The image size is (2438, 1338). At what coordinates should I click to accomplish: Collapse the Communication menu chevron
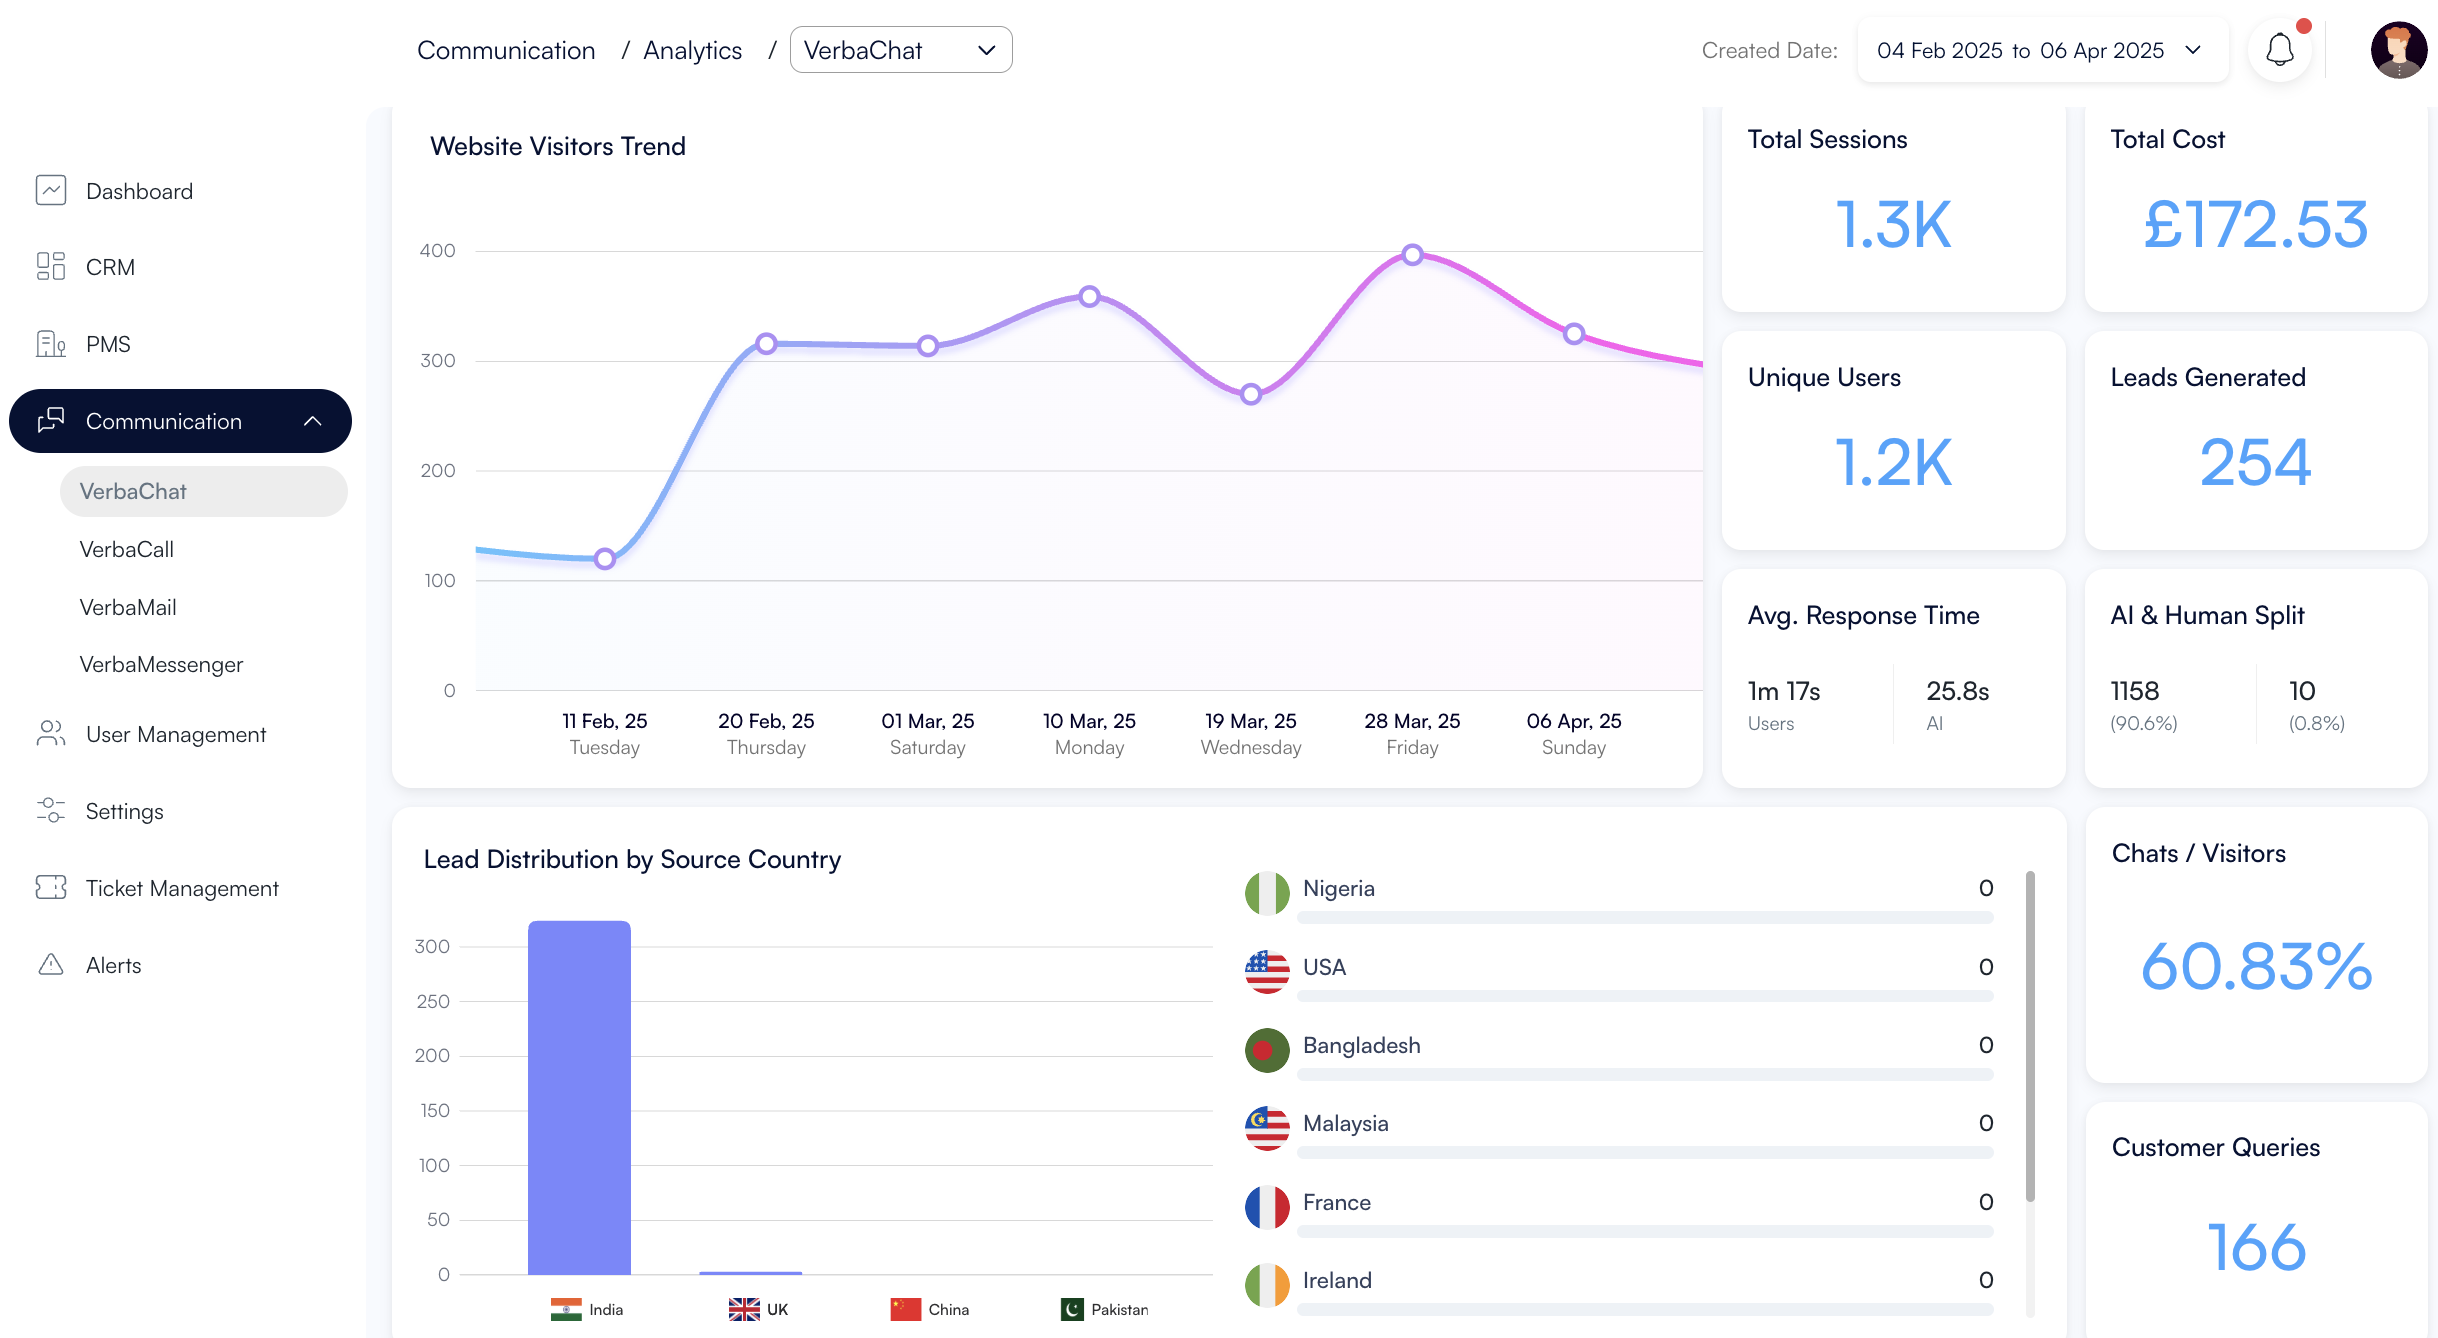[x=313, y=421]
